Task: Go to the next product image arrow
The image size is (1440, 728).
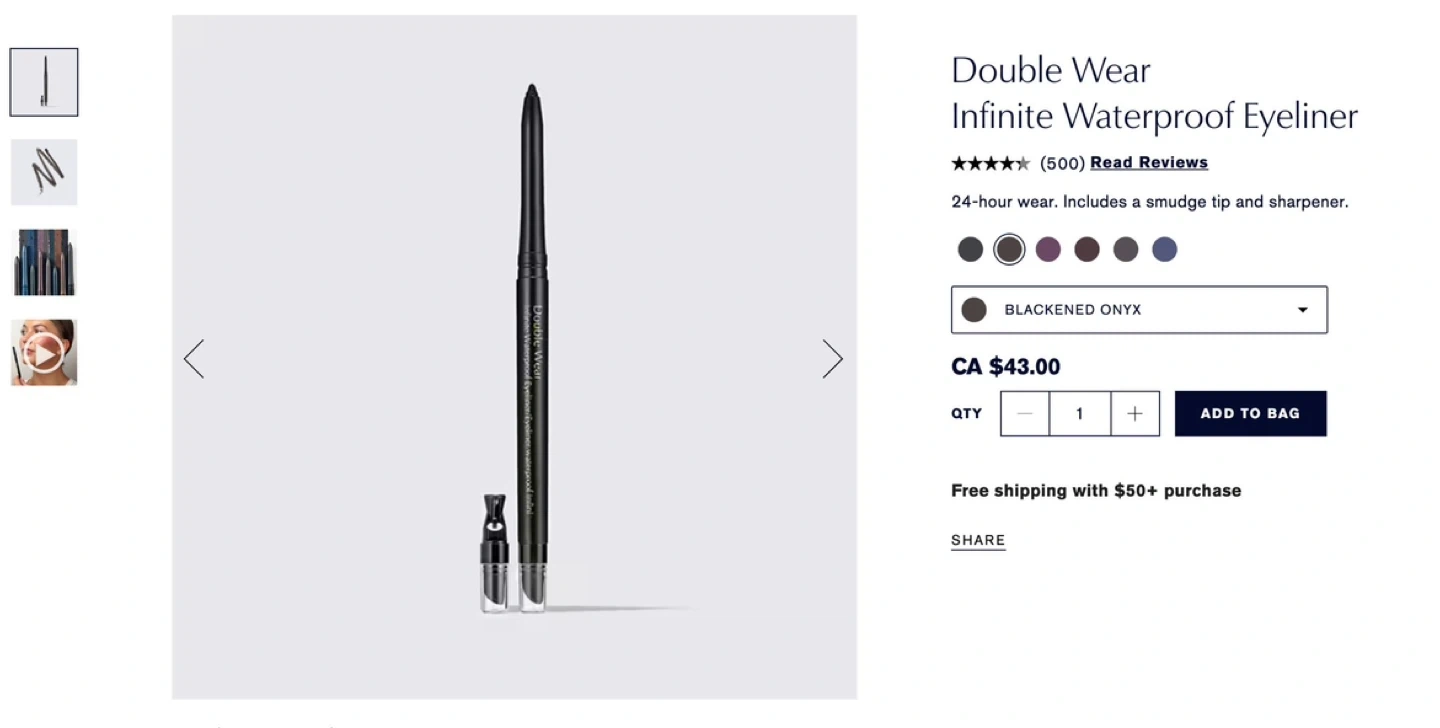Action: [x=832, y=359]
